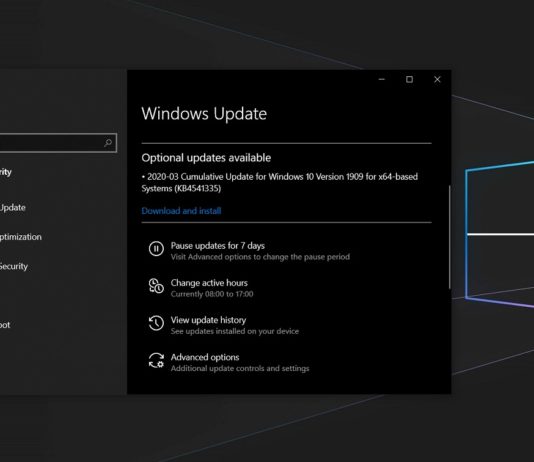Screen dimensions: 534x462
Task: Click the vertical scrollbar in Windows Update
Action: point(450,237)
